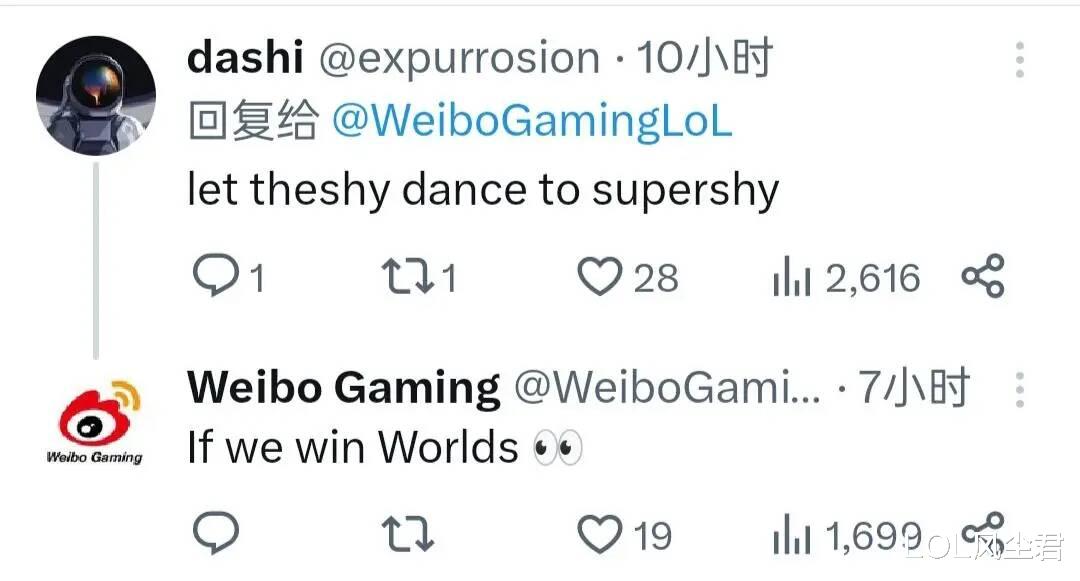Open tweet text 'let theshy dance to supershy'

click(483, 190)
